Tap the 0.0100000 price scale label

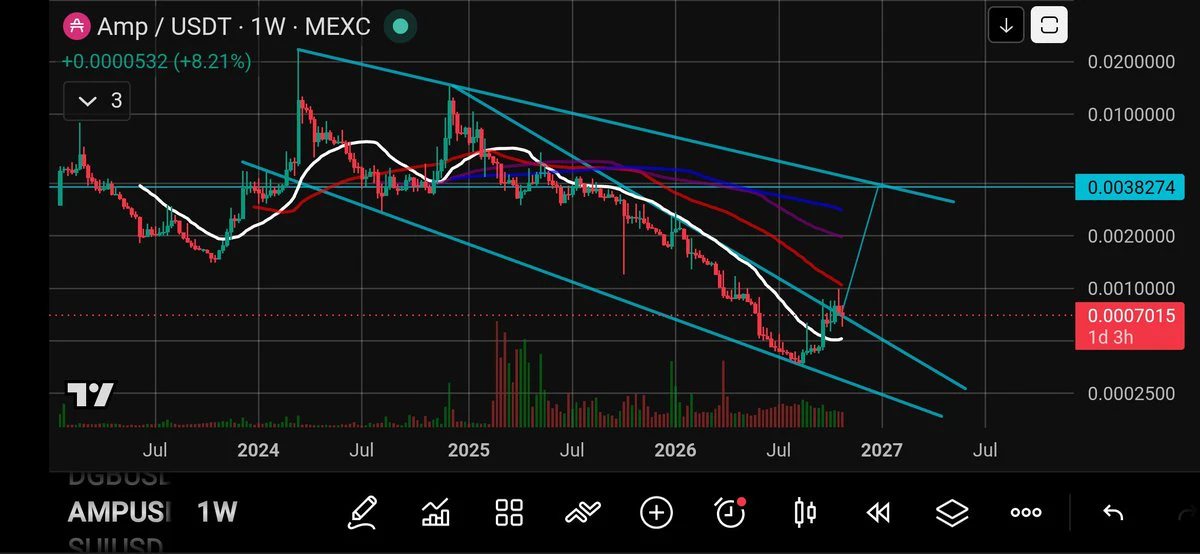click(1129, 114)
